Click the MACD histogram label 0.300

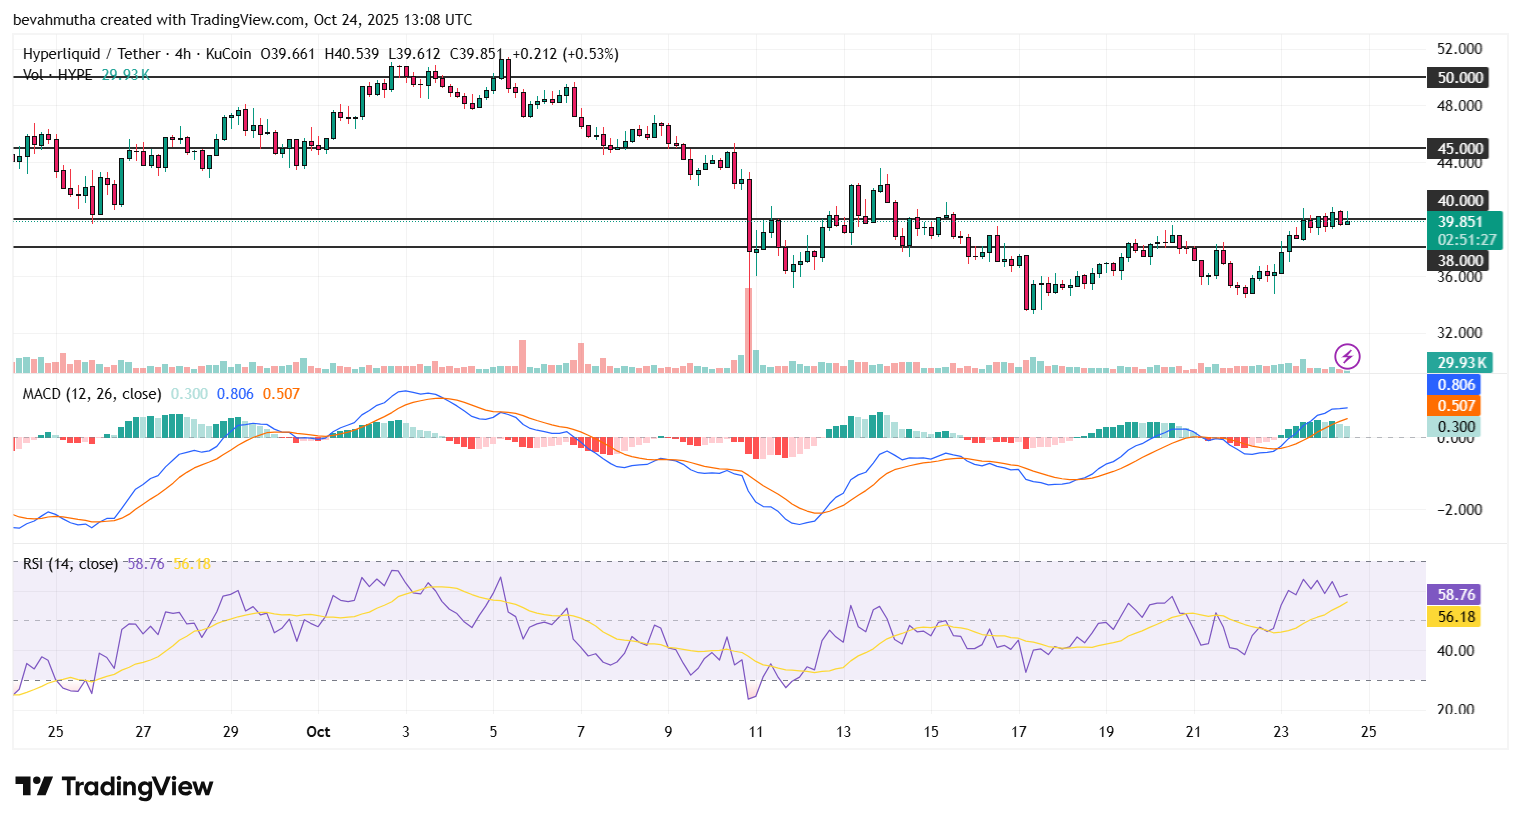click(1456, 427)
